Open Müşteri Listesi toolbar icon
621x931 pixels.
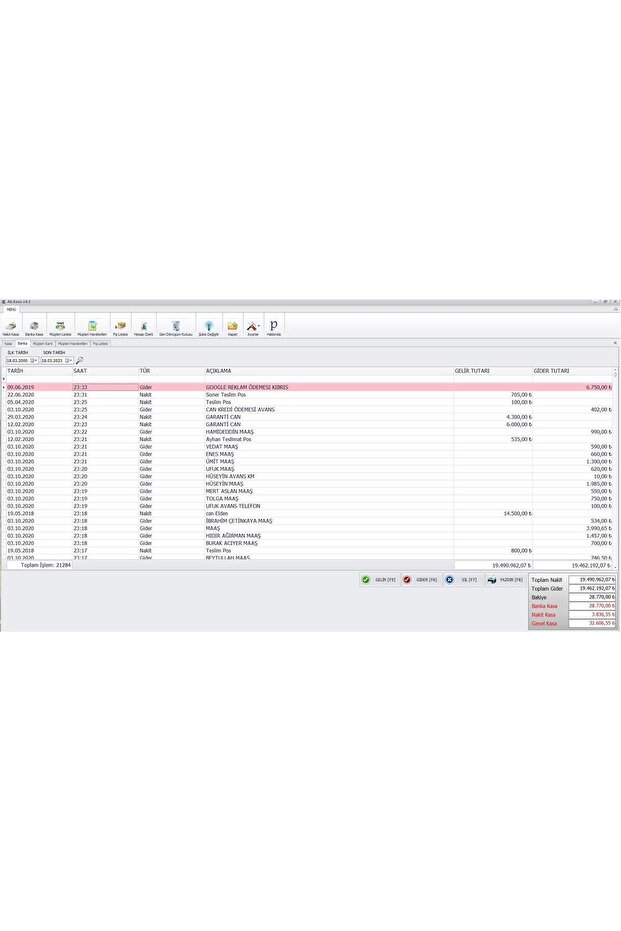coord(60,327)
